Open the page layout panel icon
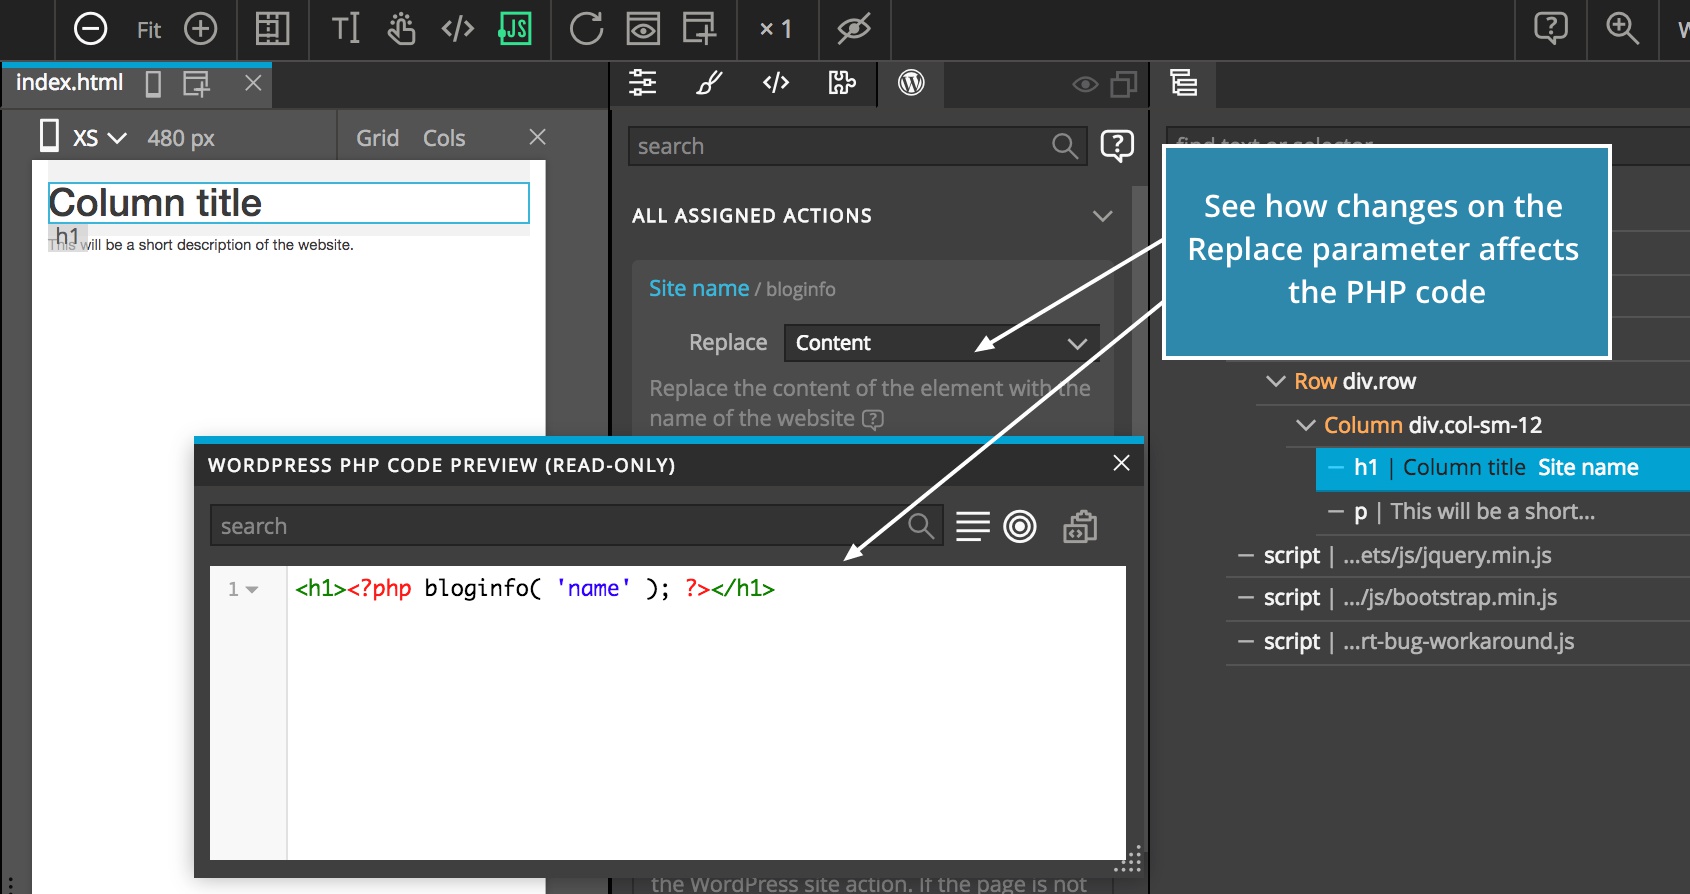Viewport: 1690px width, 894px height. [x=272, y=29]
